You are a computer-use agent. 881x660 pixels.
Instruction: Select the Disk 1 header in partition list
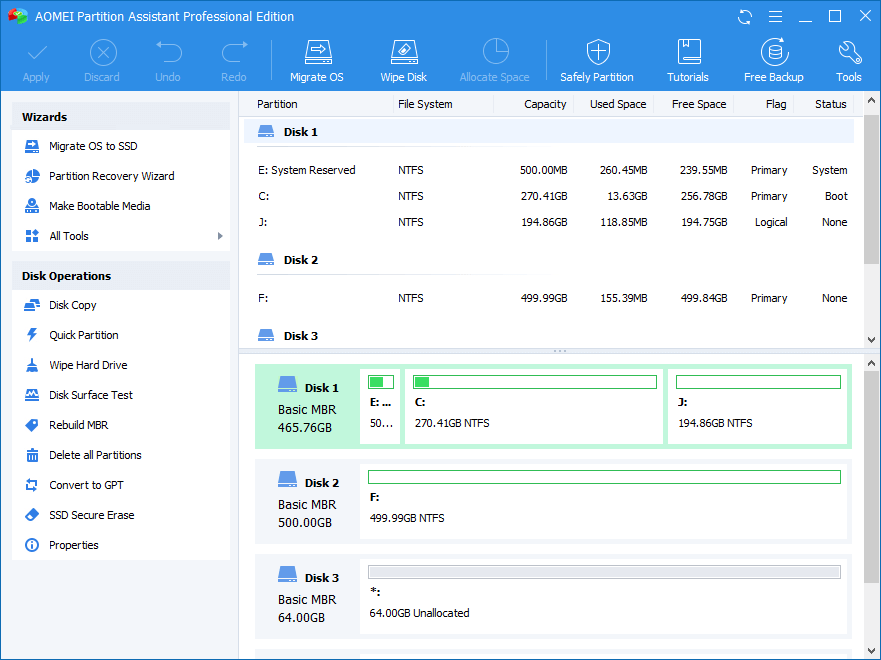click(549, 132)
